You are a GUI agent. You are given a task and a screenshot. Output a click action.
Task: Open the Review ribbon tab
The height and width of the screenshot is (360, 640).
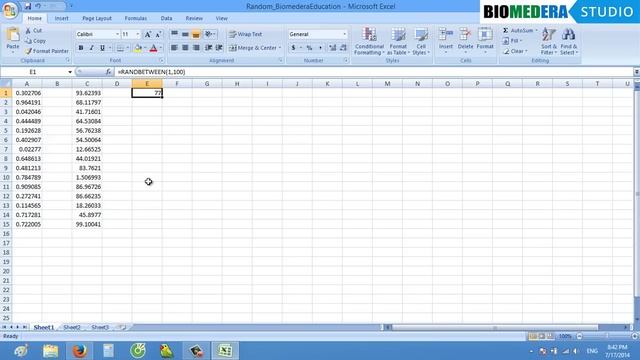pos(194,18)
